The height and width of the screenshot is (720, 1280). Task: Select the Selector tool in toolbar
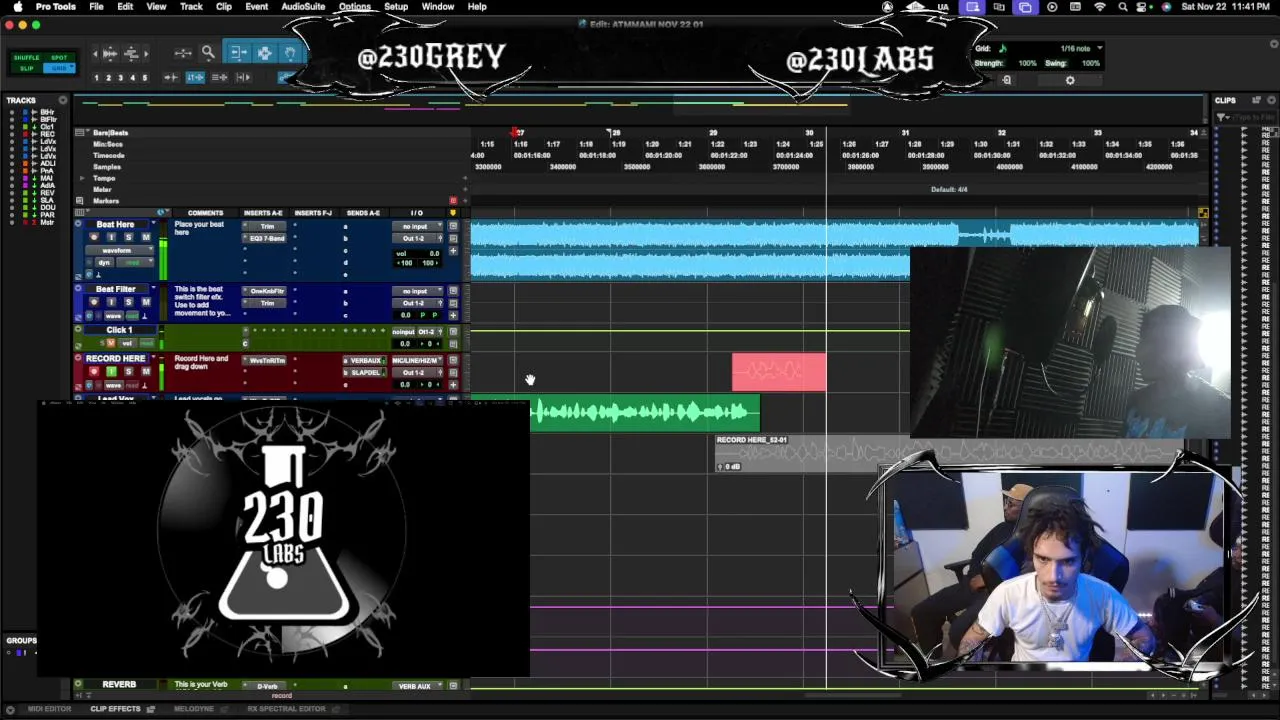point(265,52)
